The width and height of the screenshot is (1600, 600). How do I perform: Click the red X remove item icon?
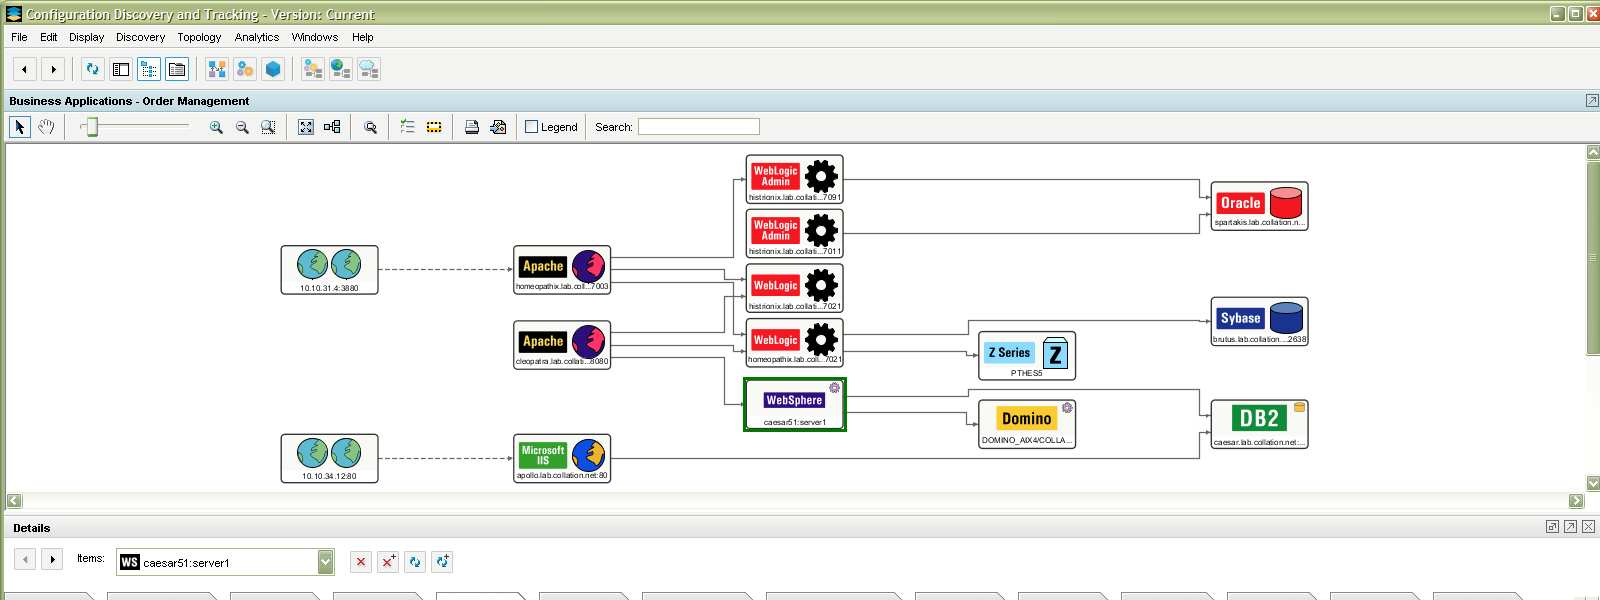coord(361,562)
